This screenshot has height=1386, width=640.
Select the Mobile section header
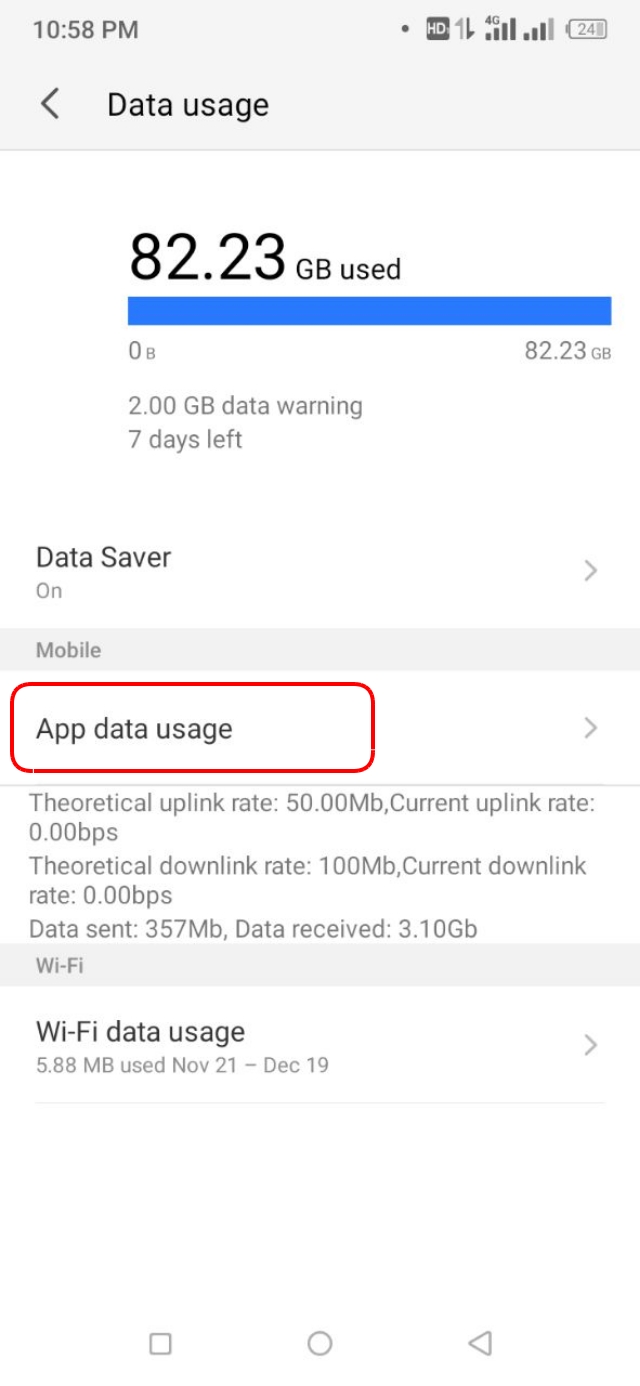click(67, 650)
